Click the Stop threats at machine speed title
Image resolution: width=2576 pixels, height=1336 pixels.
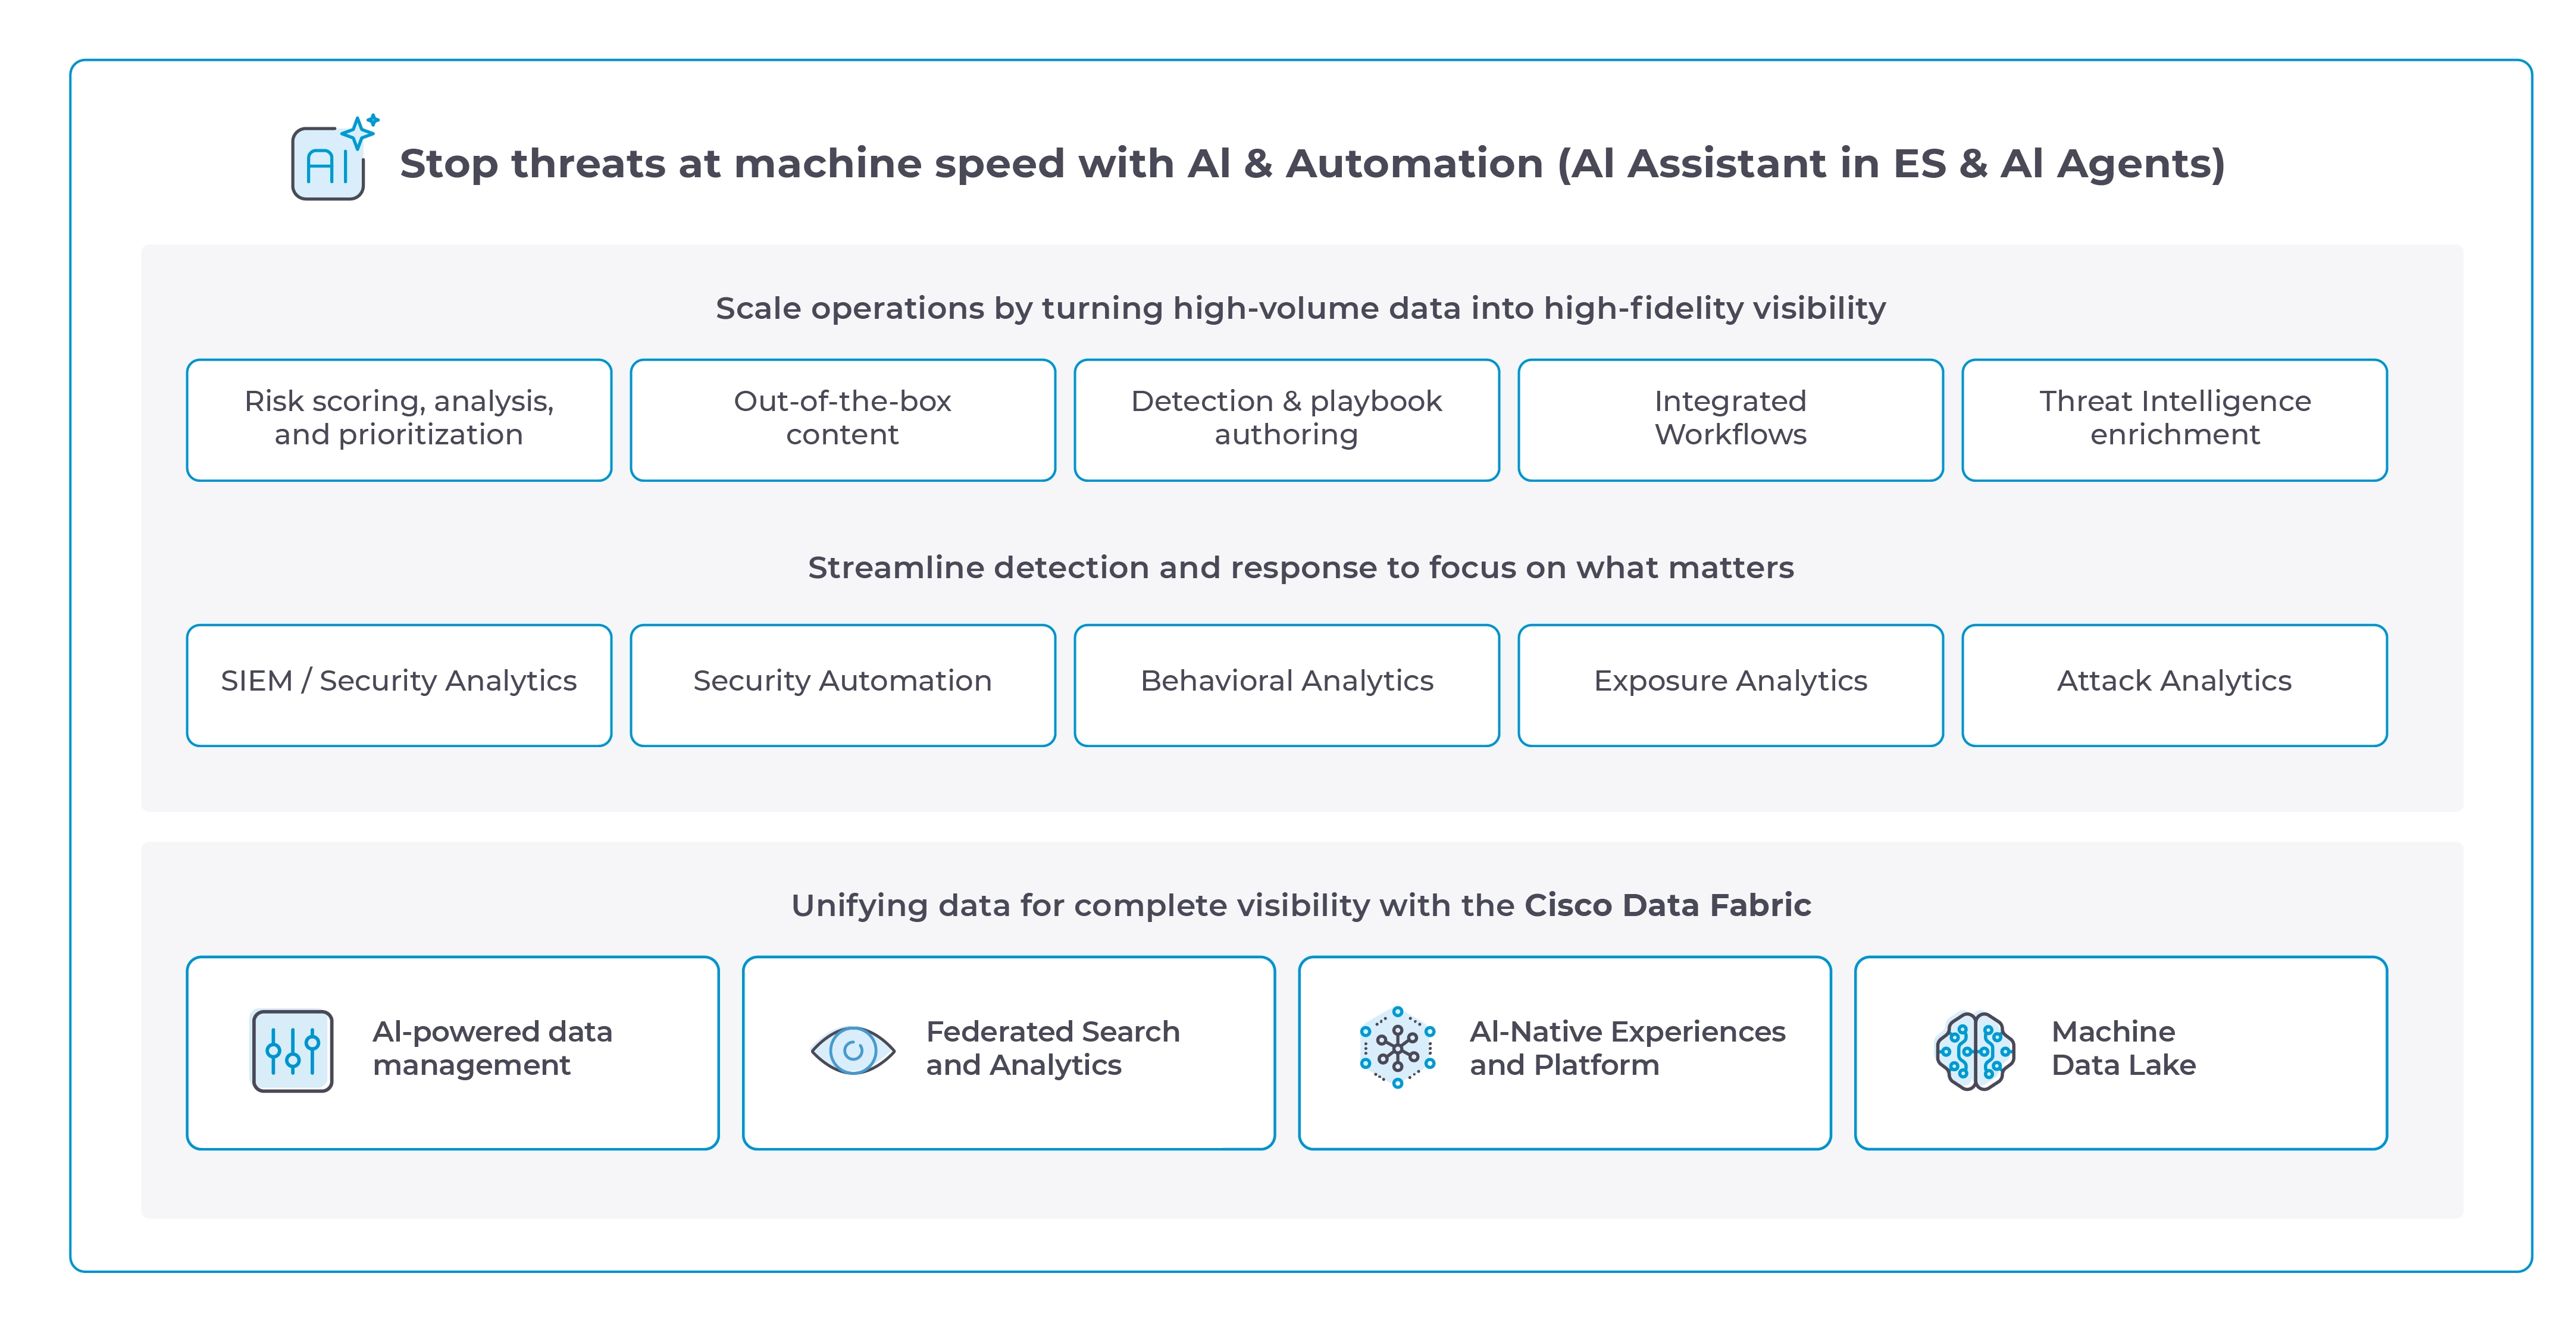coord(1312,163)
